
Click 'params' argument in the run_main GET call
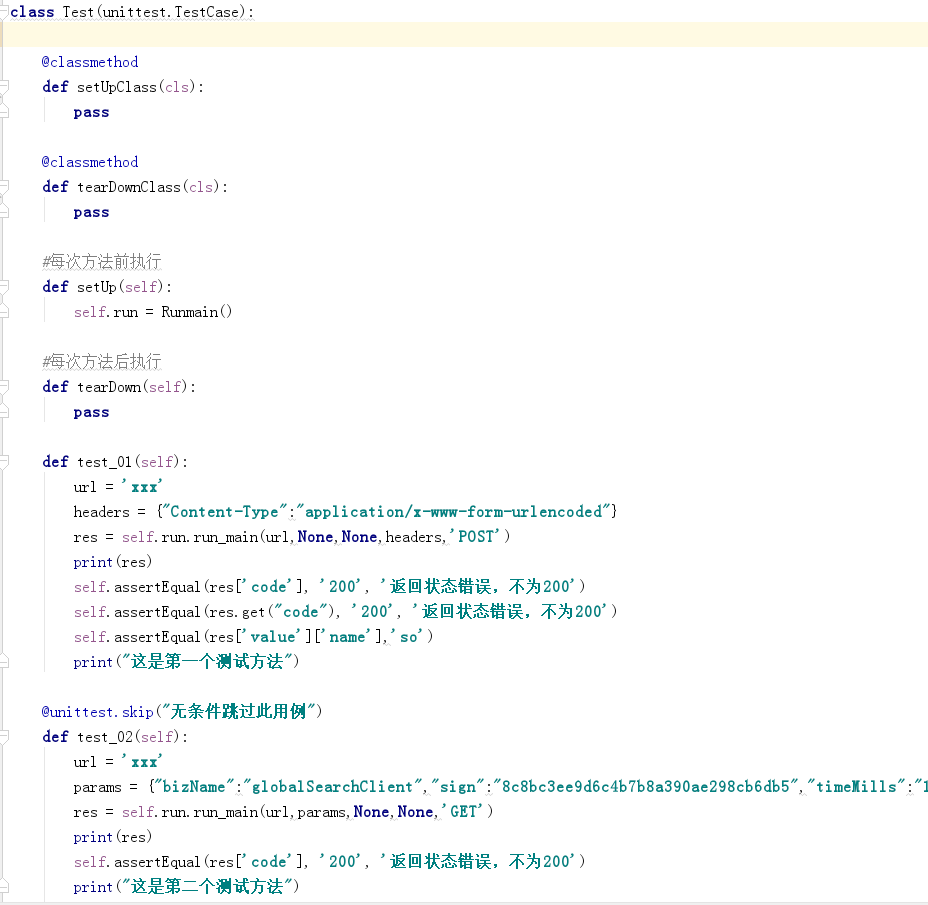pos(321,812)
